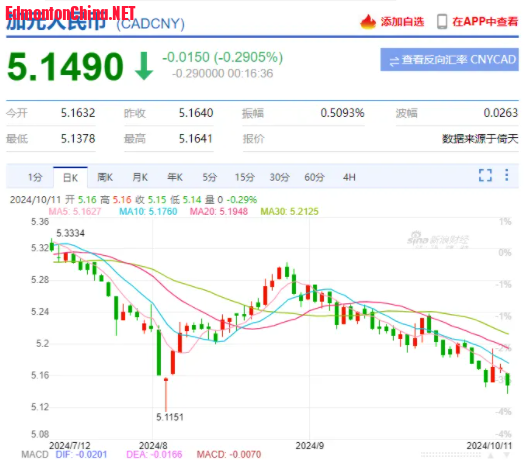Screen dimensions: 525x469
Task: Switch to the 5分 interval
Action: (210, 177)
